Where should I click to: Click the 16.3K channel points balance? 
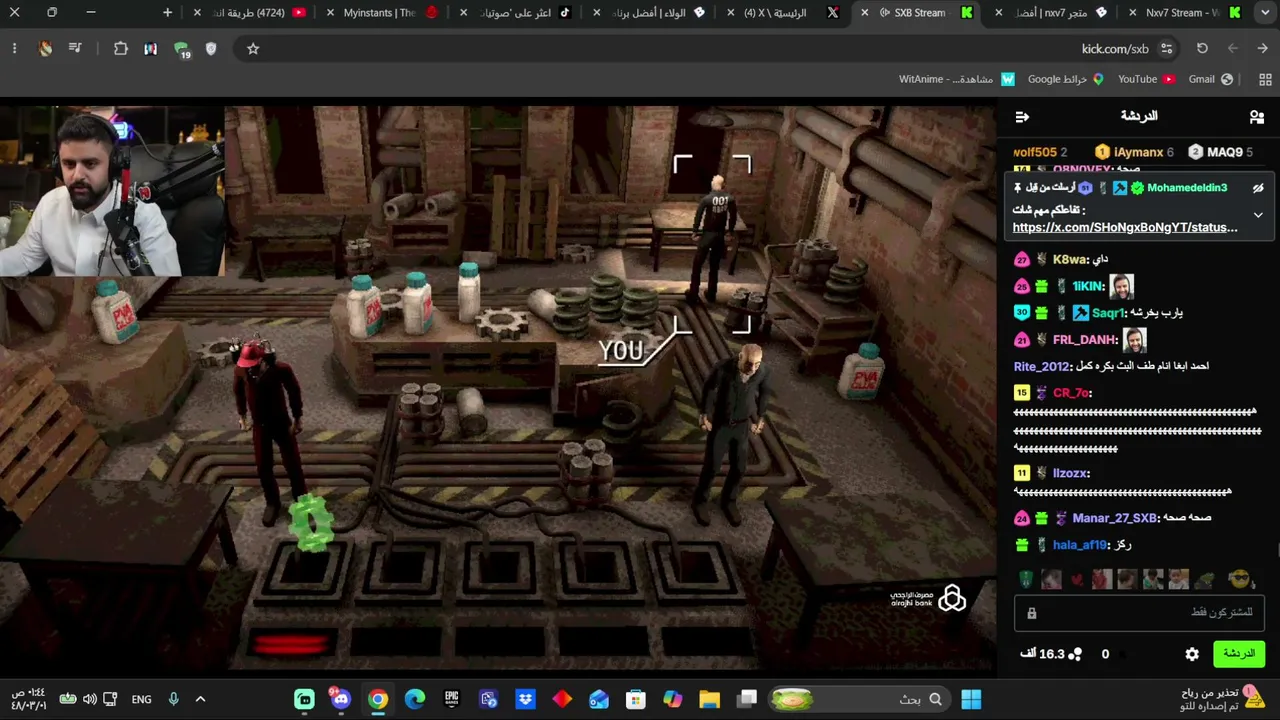pyautogui.click(x=1050, y=654)
